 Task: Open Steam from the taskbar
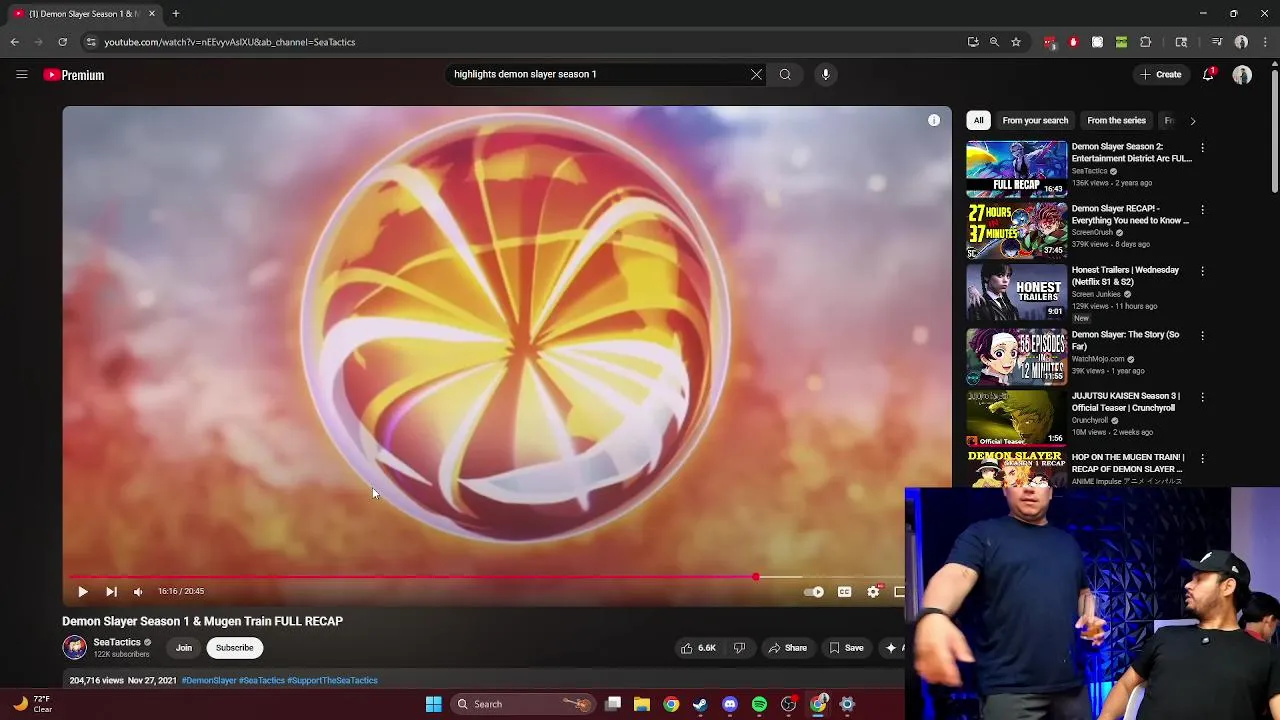(x=700, y=704)
